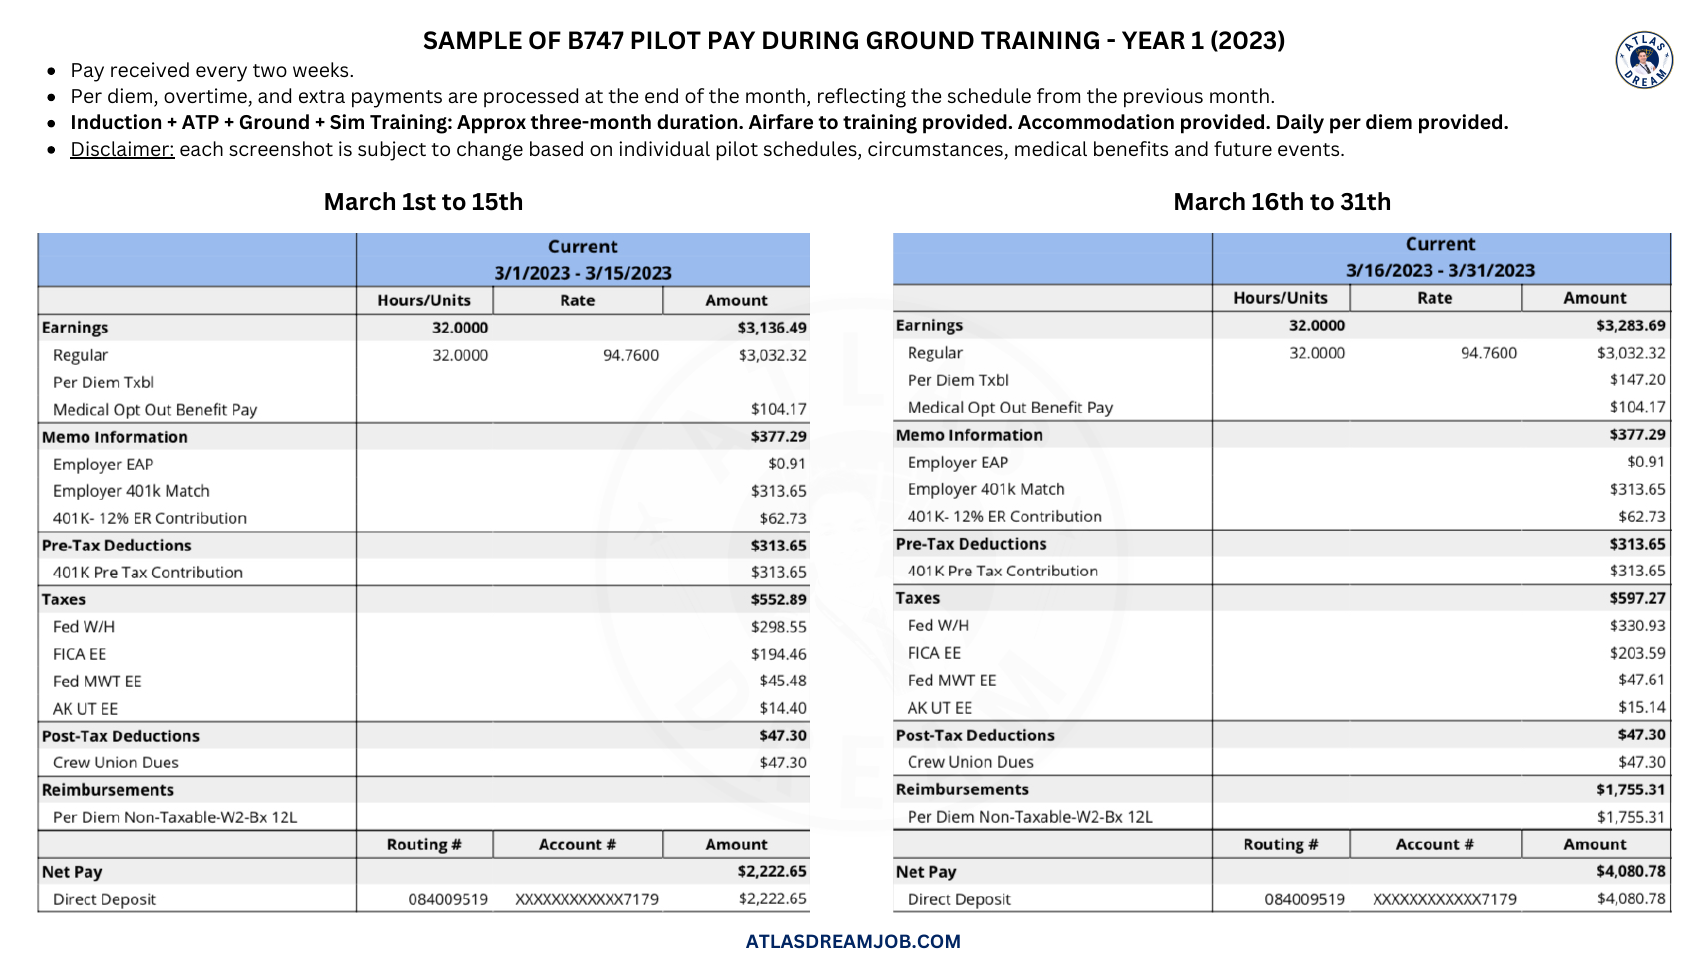1708x960 pixels.
Task: Click Fed W/H amount $330.93
Action: pos(1638,625)
